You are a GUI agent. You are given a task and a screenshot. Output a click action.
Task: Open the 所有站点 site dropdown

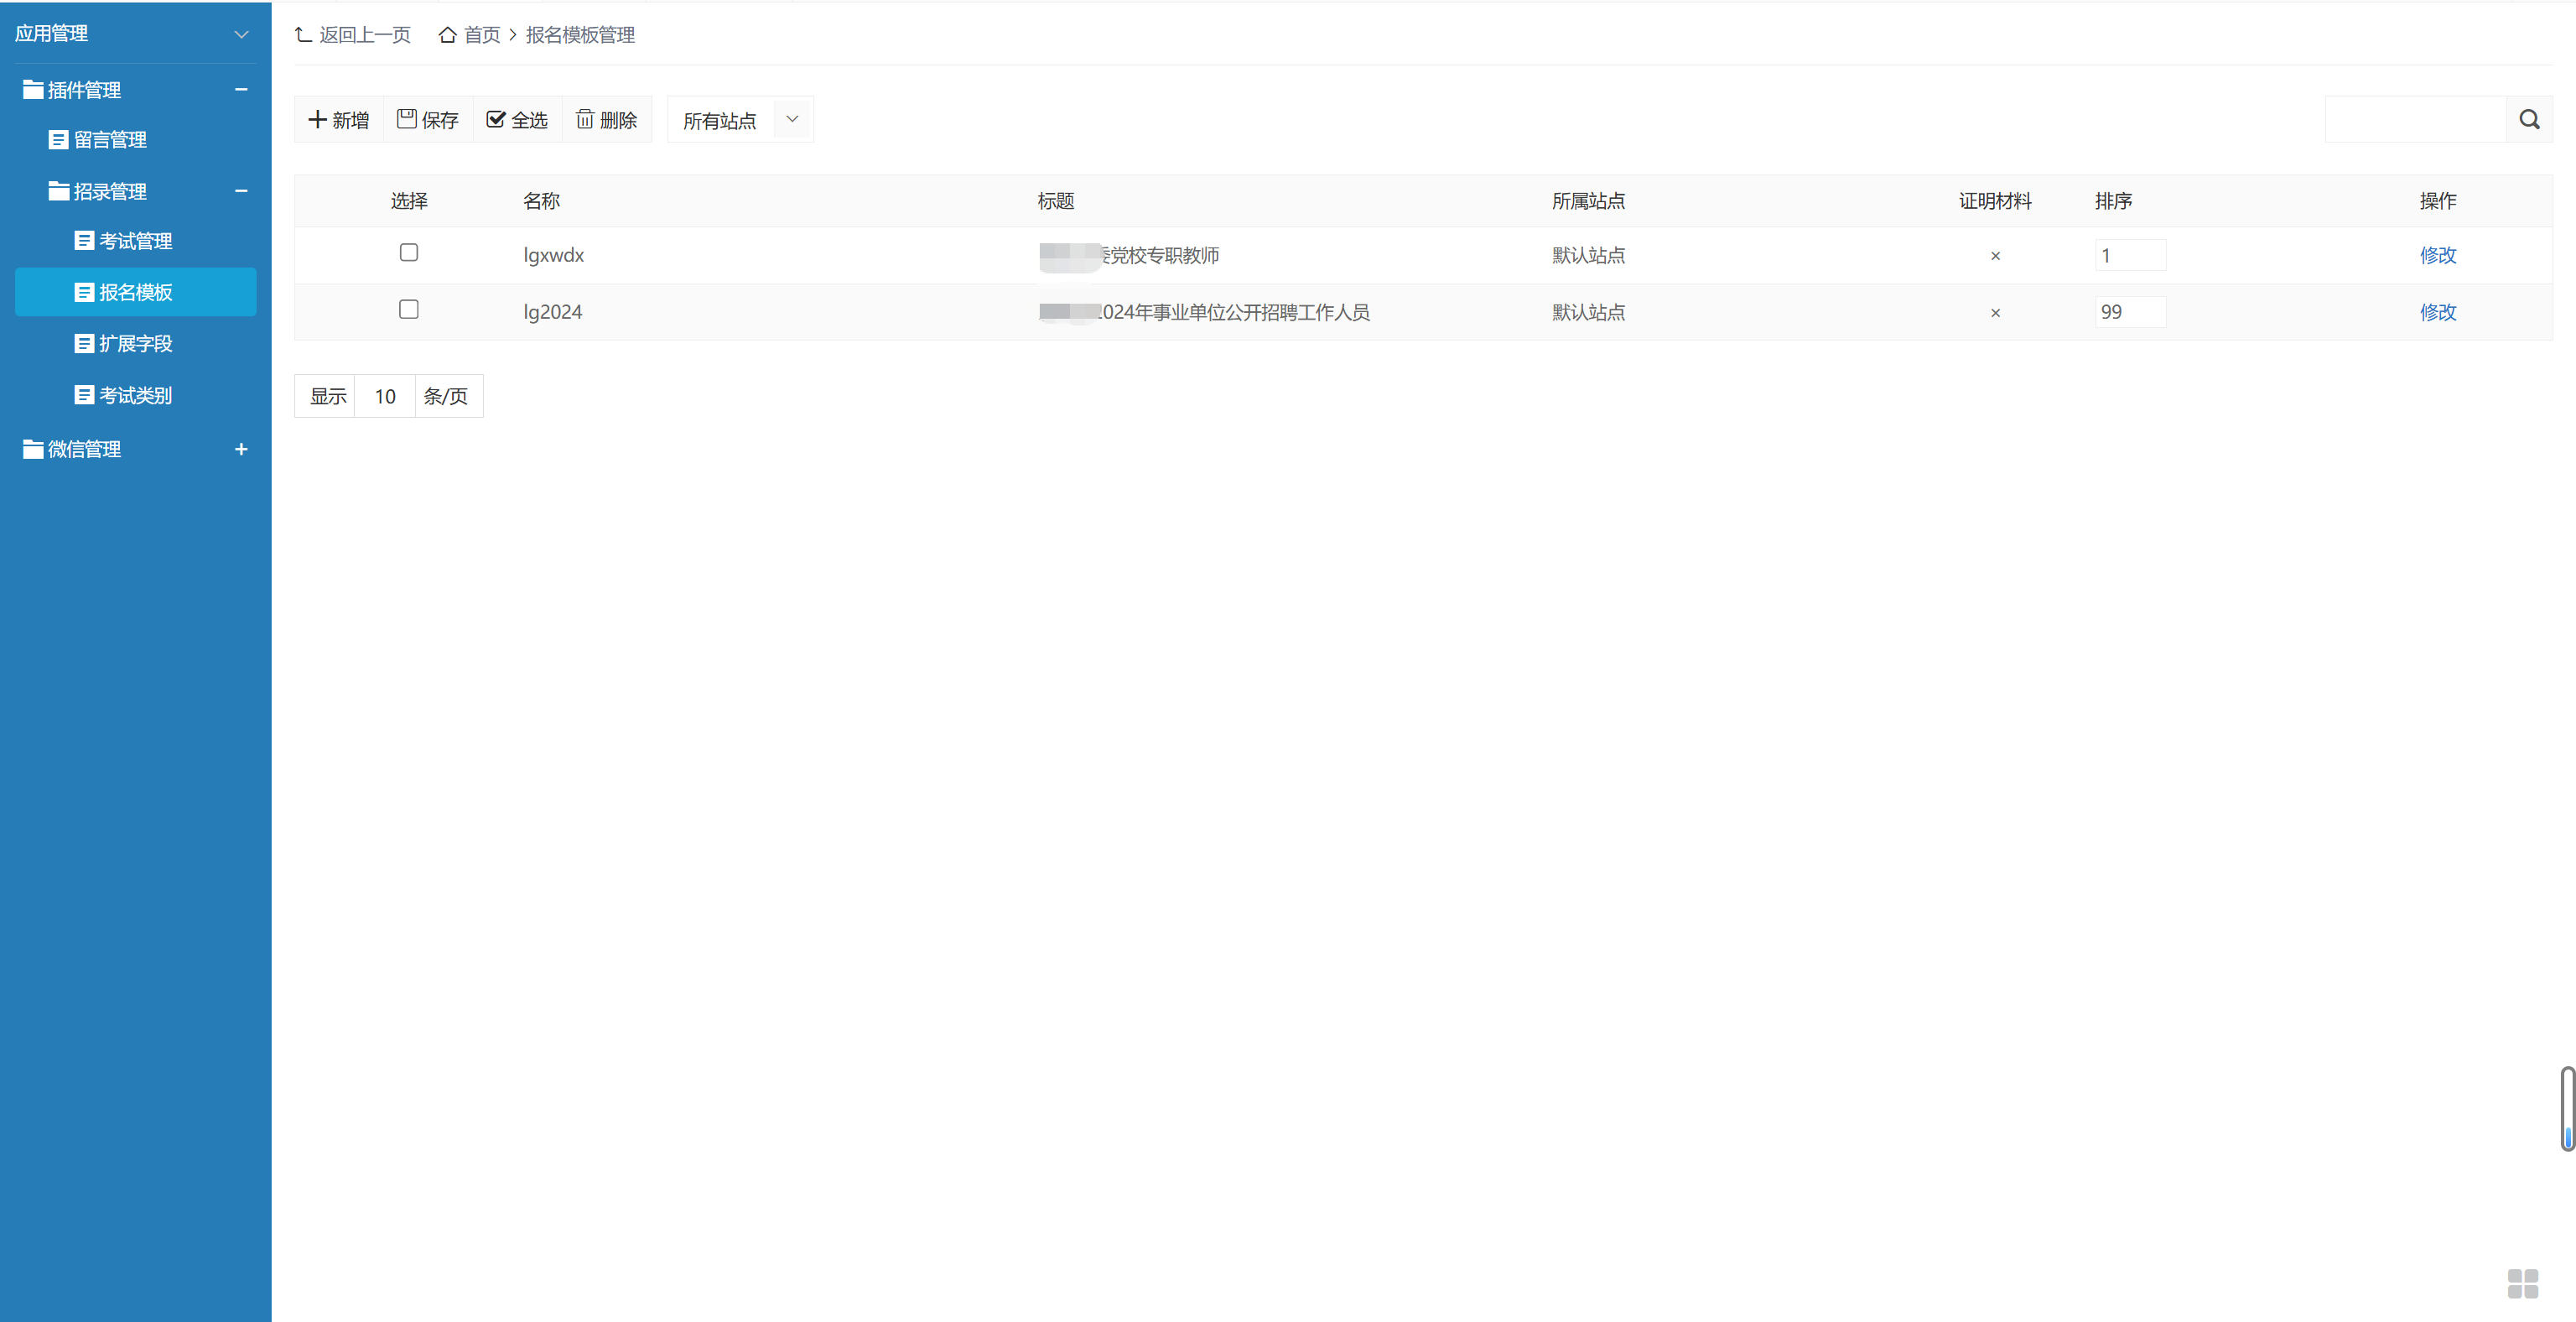740,120
